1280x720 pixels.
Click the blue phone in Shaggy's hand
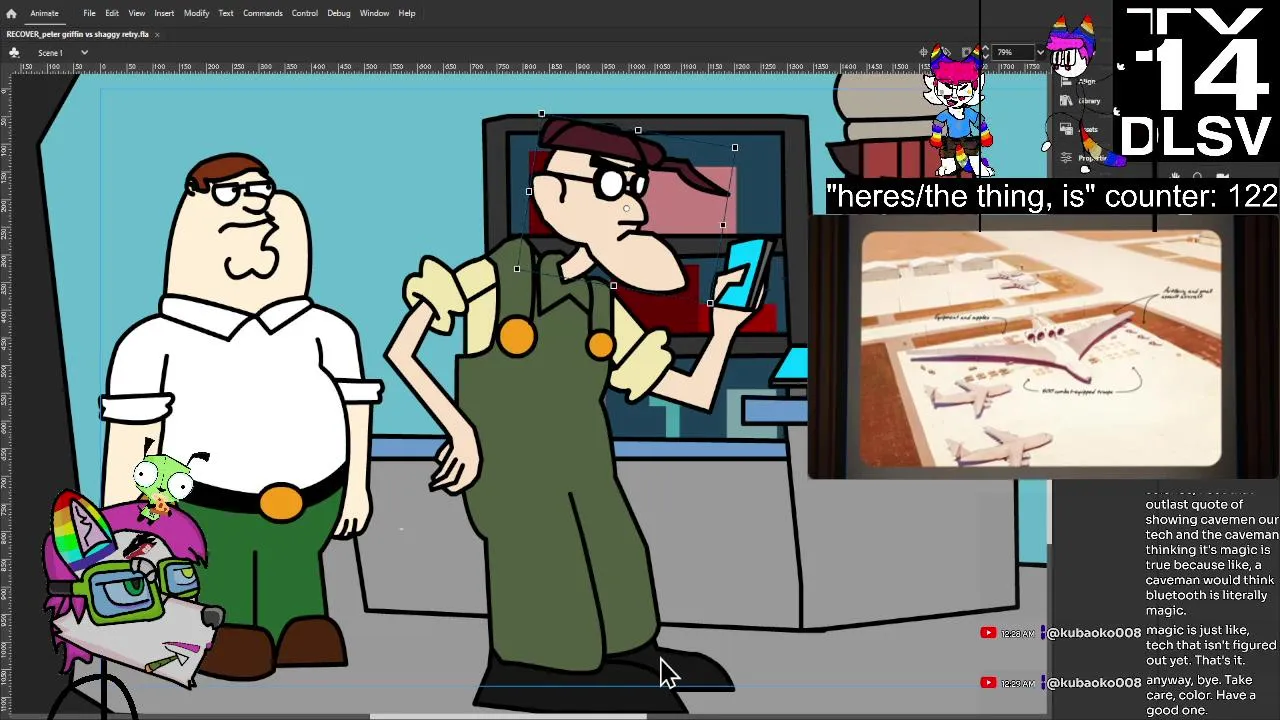point(745,273)
